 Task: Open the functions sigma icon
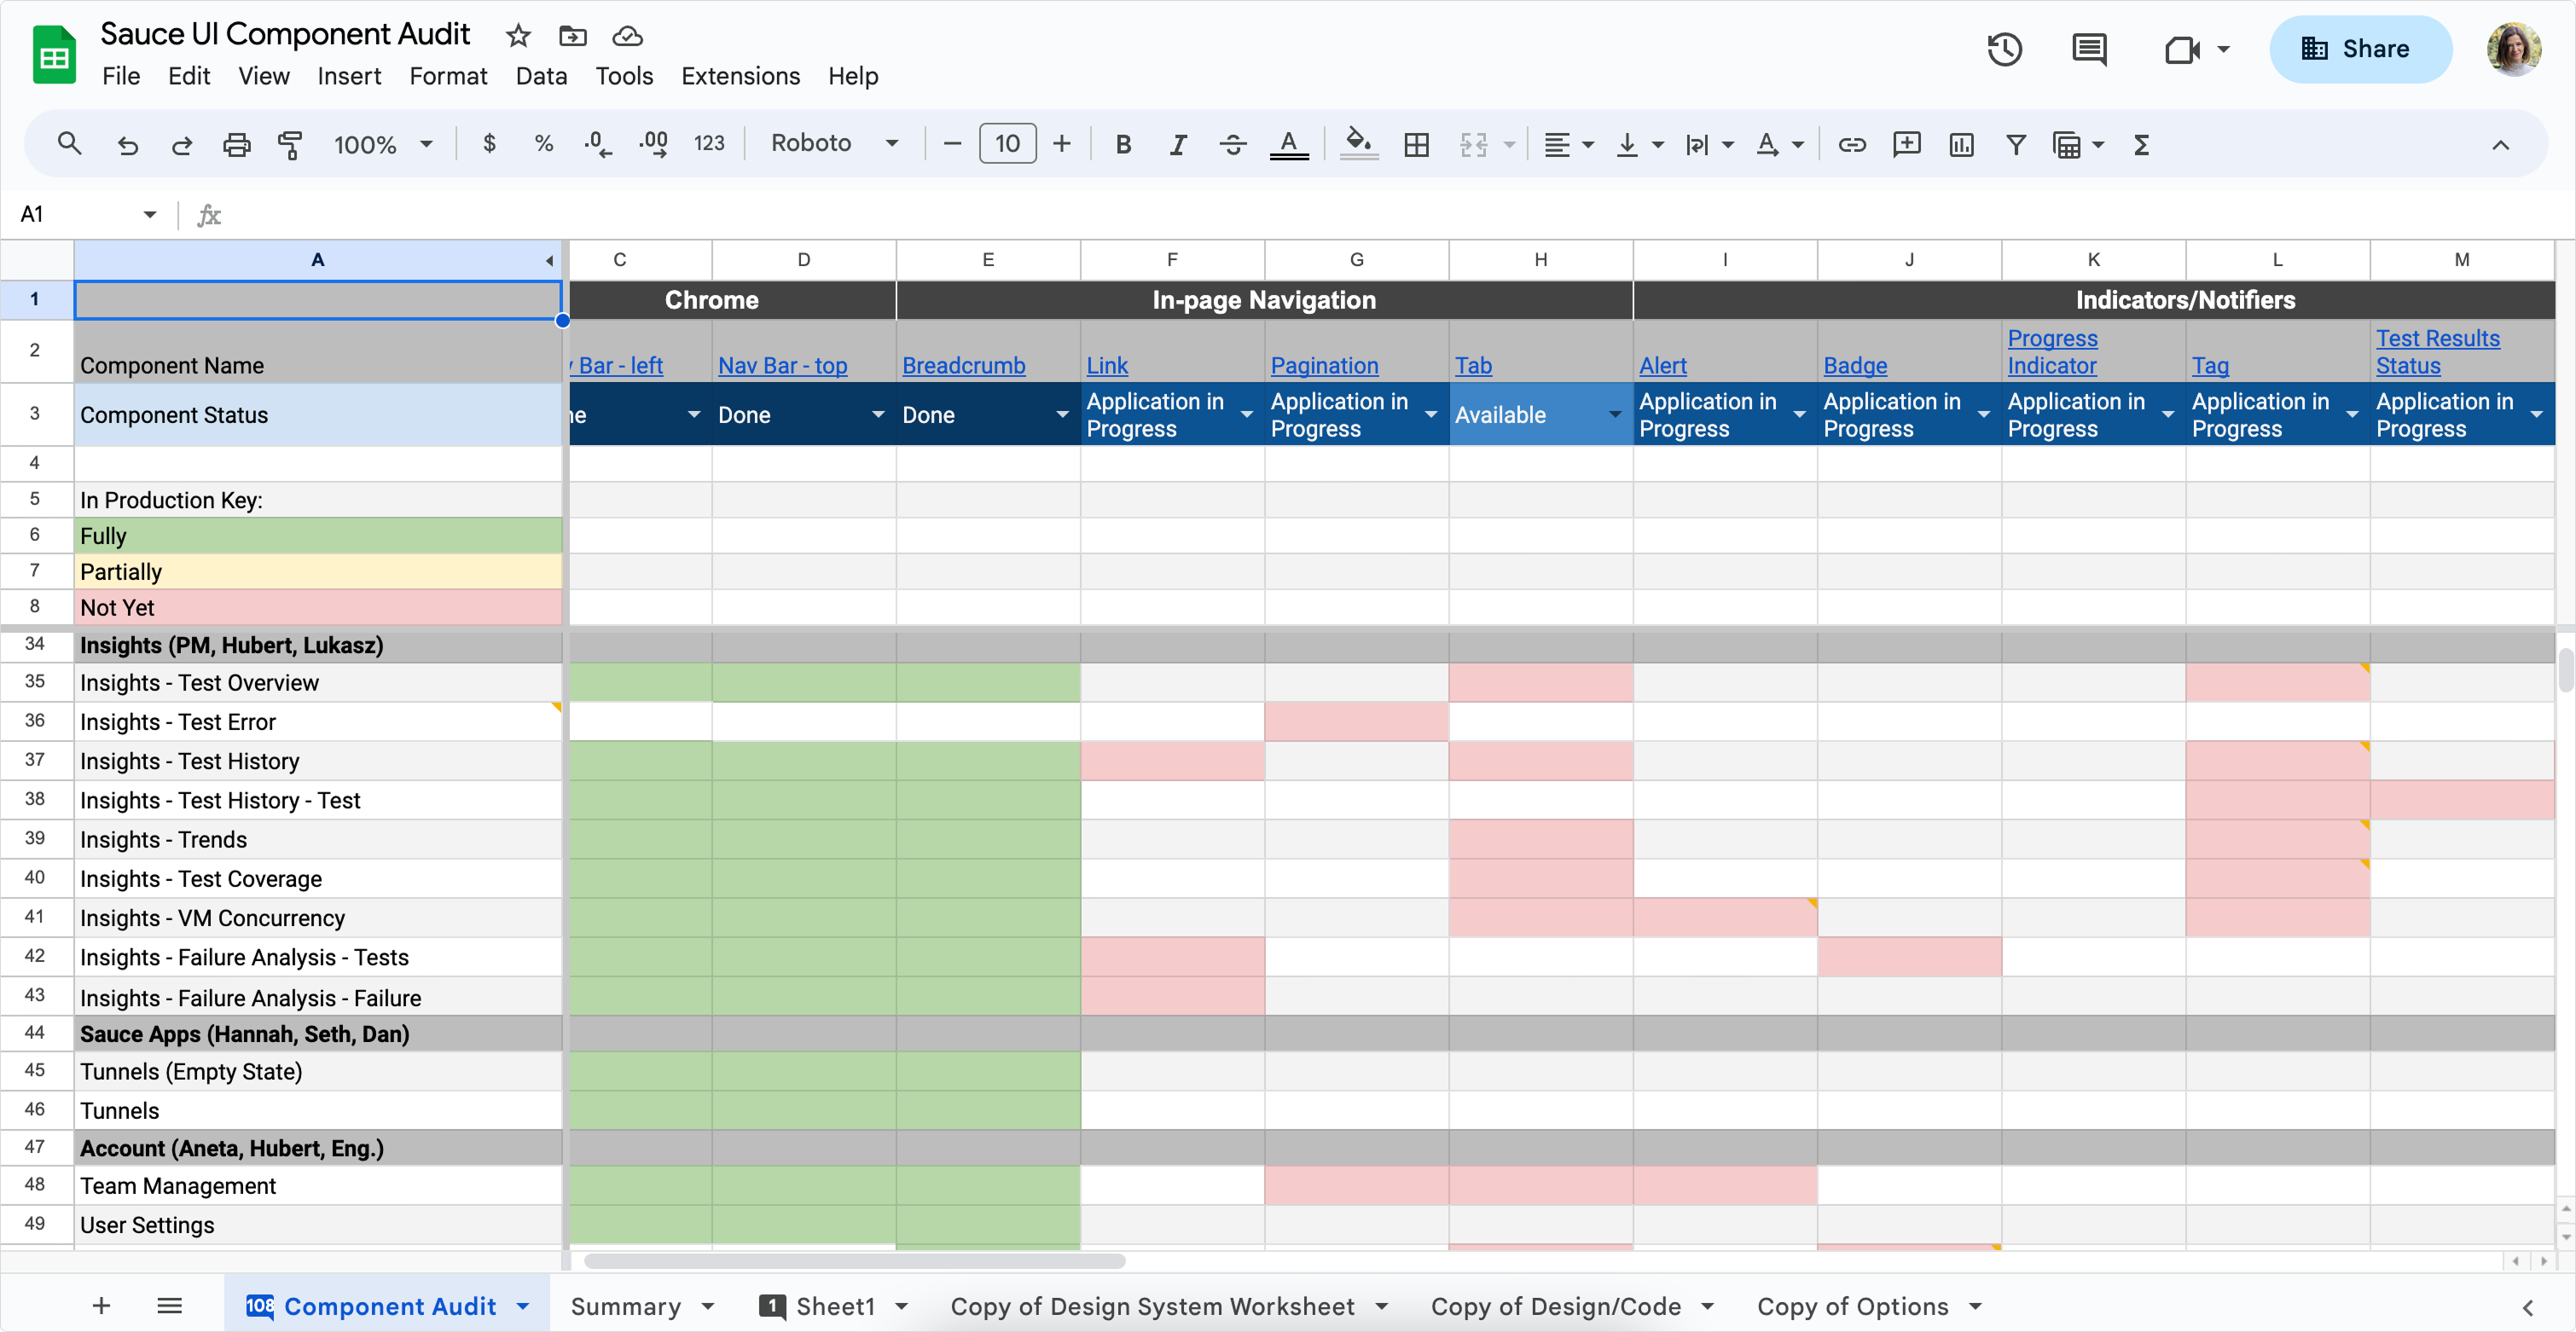tap(2141, 144)
